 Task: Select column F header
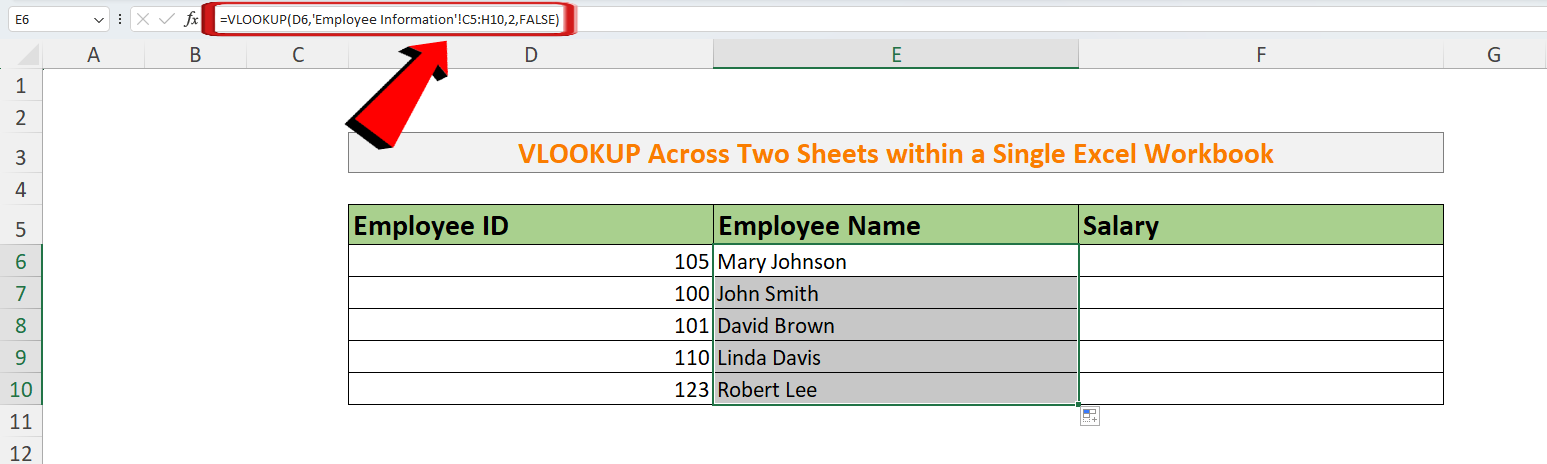[1260, 55]
